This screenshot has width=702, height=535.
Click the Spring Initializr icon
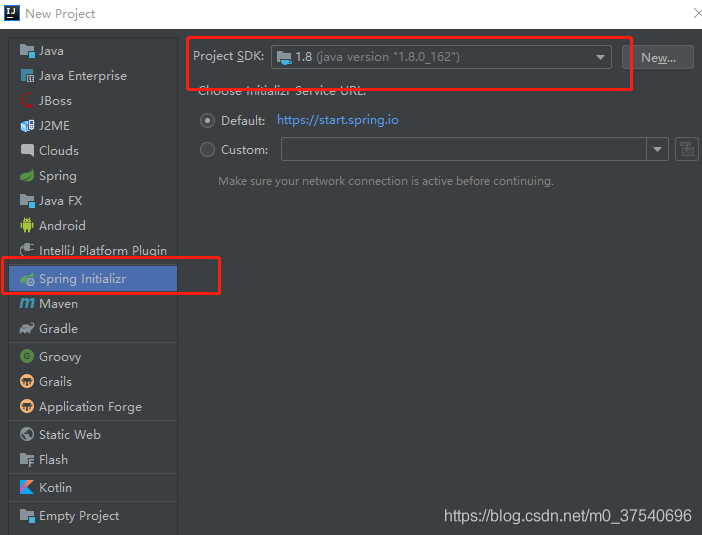click(27, 279)
